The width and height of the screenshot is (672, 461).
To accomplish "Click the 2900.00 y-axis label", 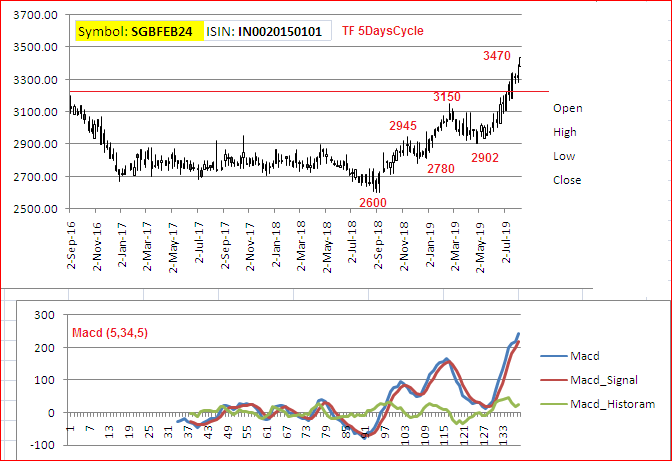I will (x=35, y=144).
